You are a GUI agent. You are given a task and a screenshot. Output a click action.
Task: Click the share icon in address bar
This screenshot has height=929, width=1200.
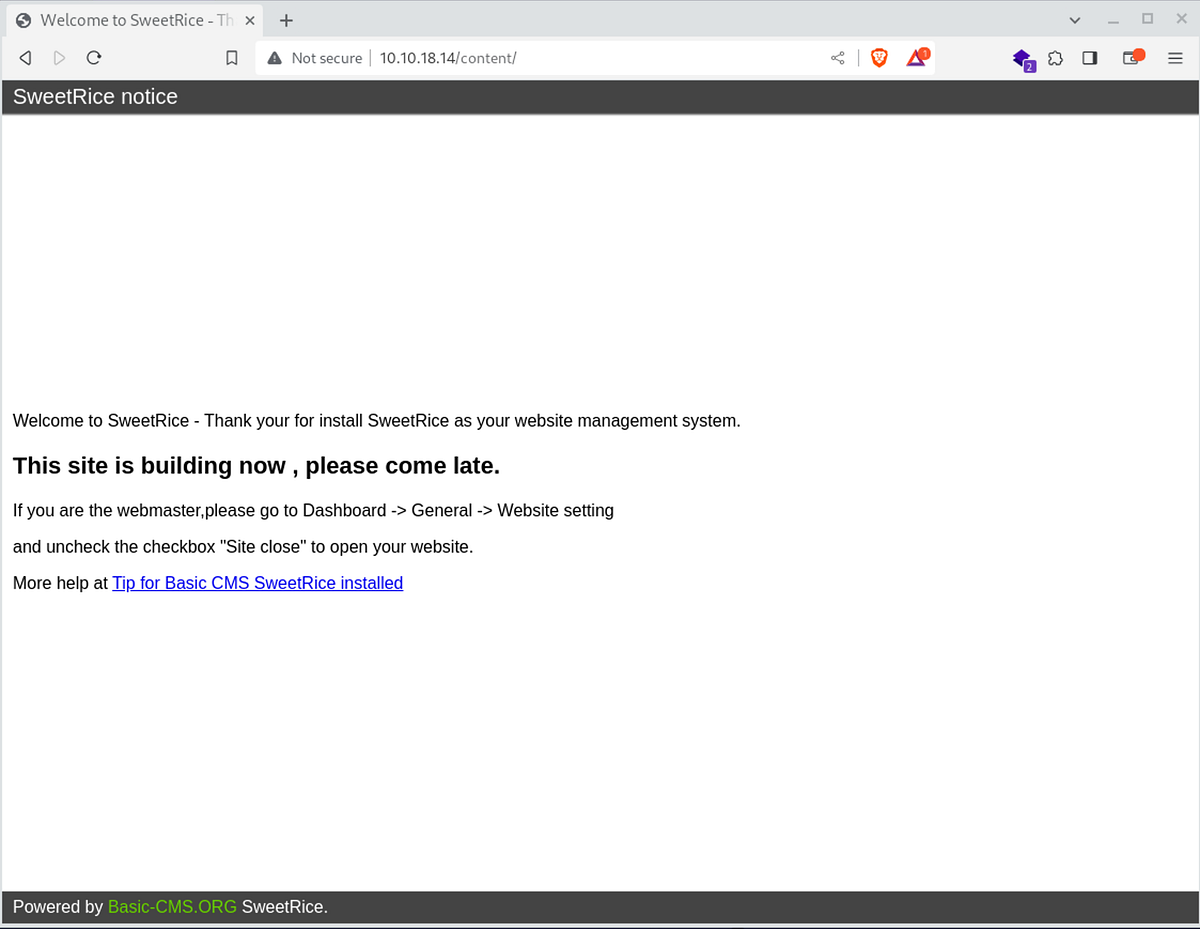click(838, 58)
